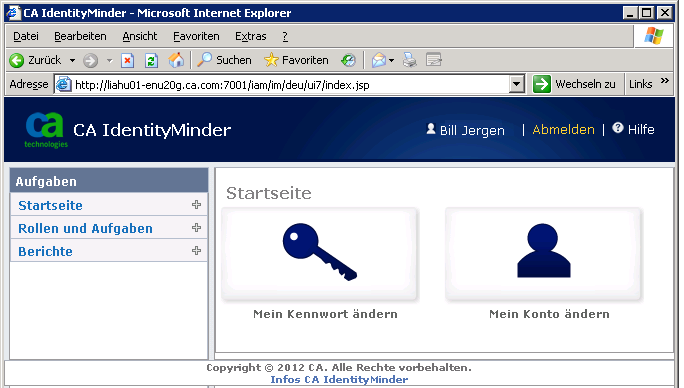Viewport: 684px width, 388px height.
Task: Click the Hilfe help link
Action: (x=641, y=130)
